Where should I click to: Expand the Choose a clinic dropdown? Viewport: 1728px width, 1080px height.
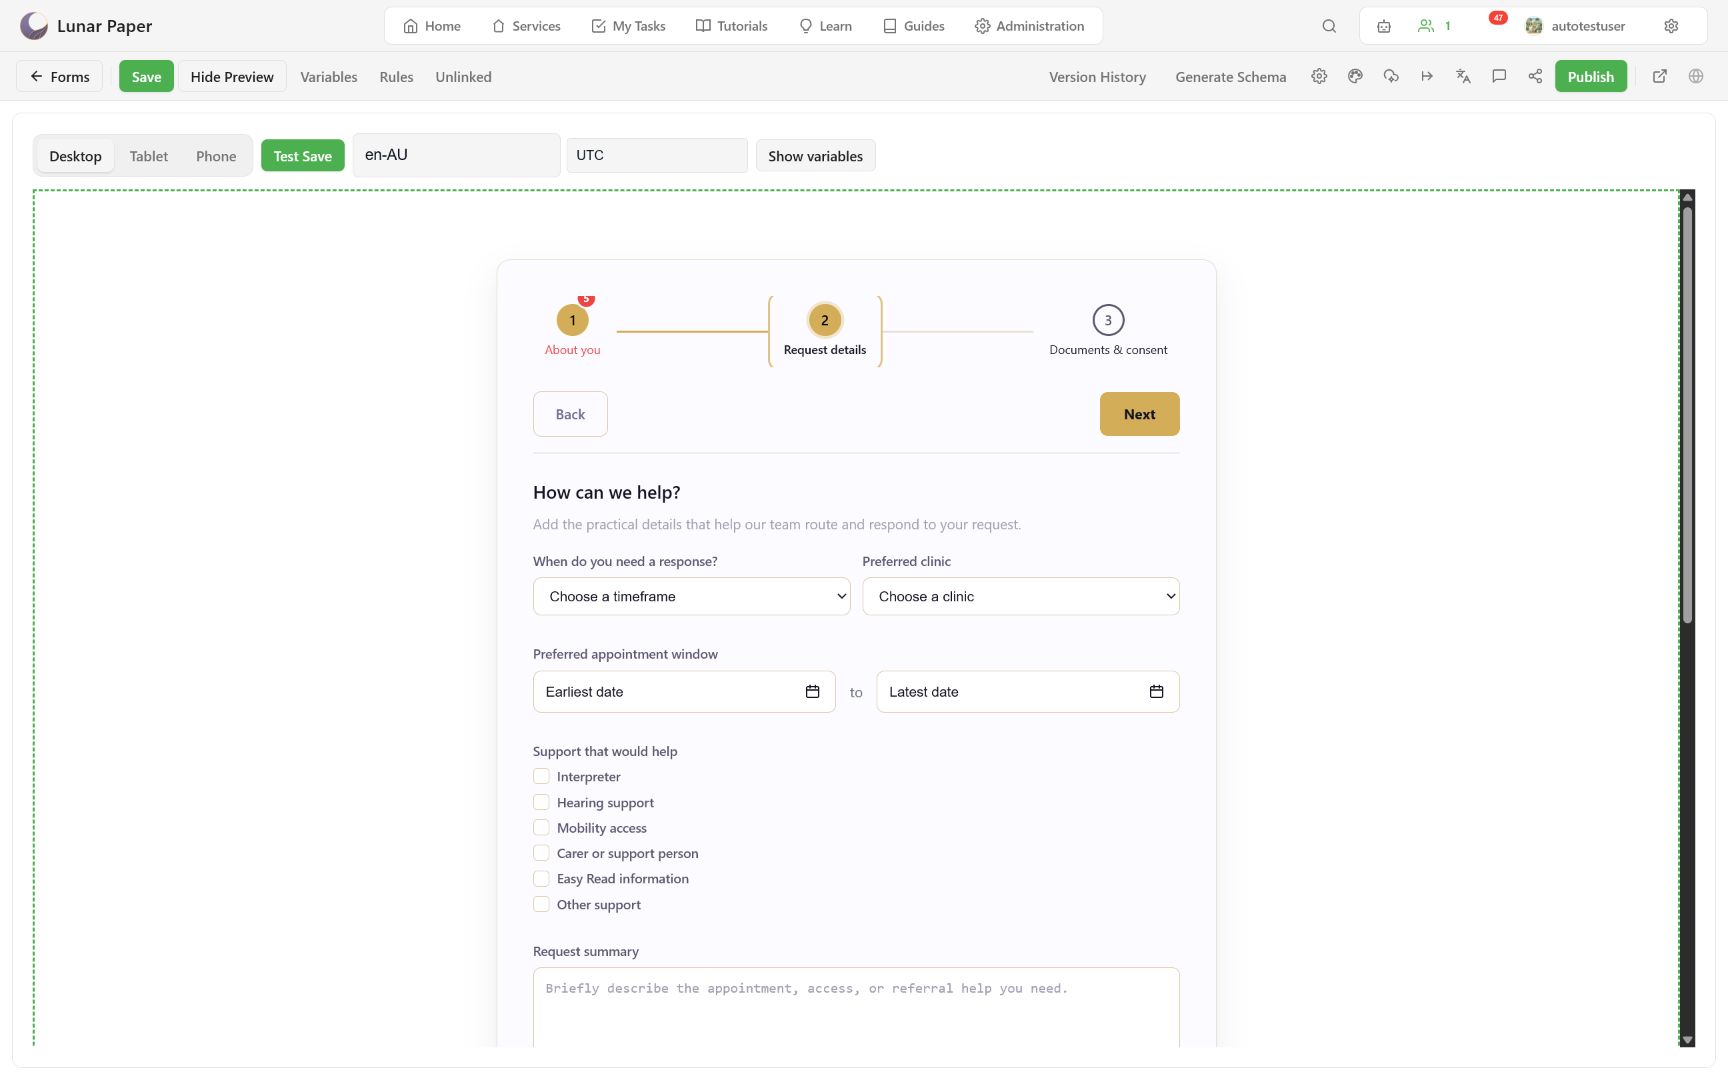[1021, 596]
